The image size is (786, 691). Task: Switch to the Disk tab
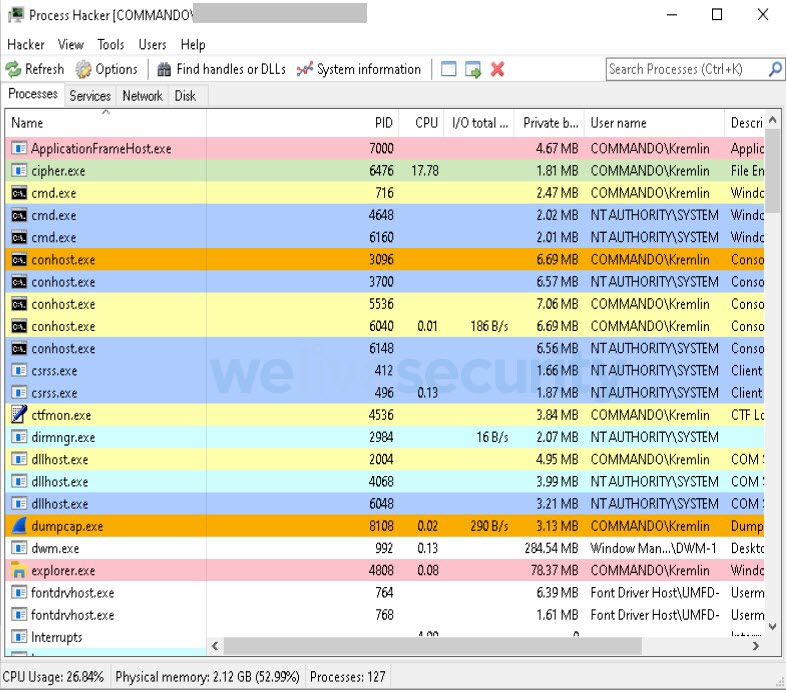coord(185,96)
